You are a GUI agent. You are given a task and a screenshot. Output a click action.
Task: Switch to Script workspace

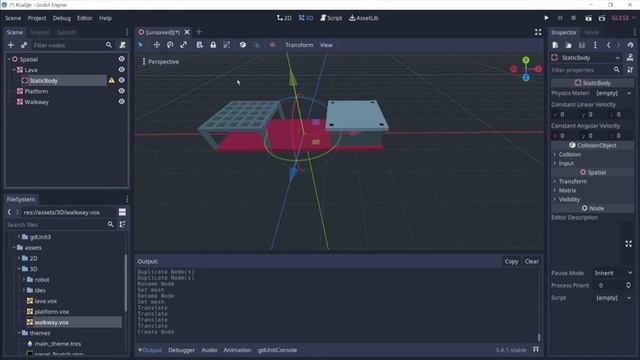[331, 18]
